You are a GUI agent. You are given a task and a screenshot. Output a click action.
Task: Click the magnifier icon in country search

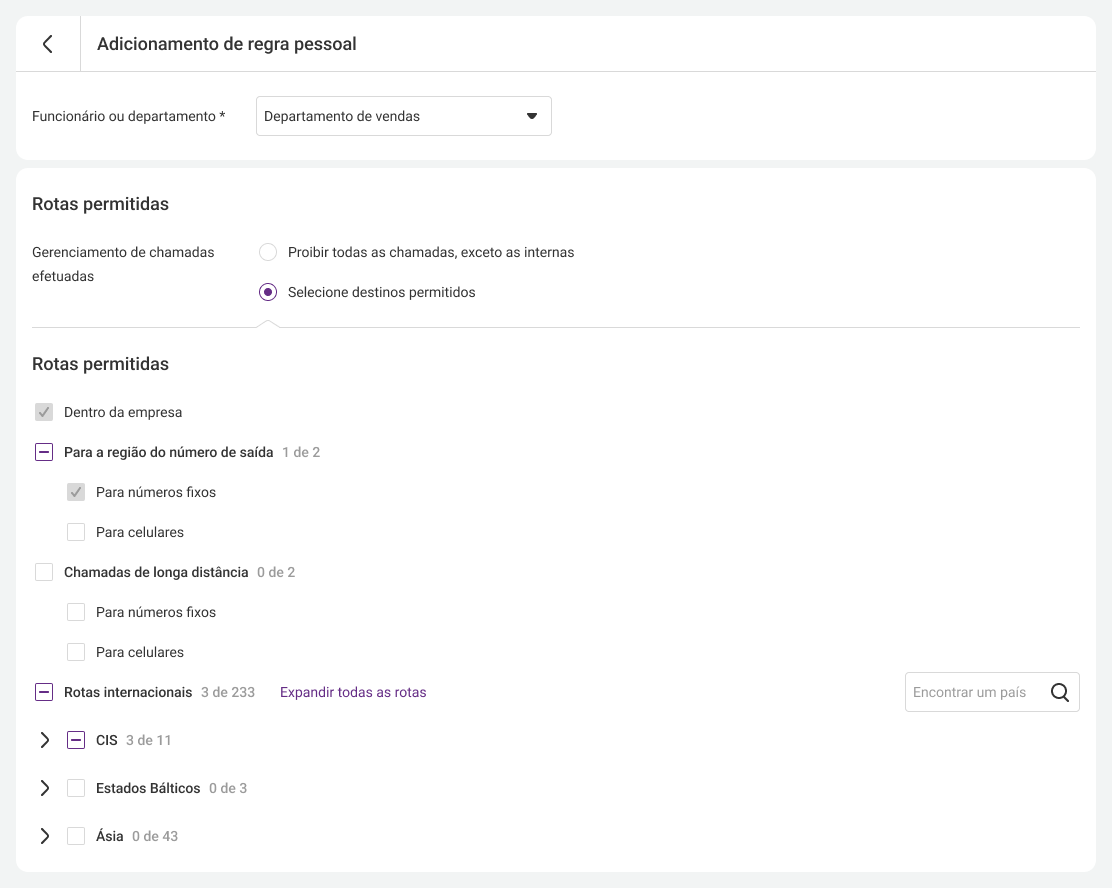(x=1060, y=692)
